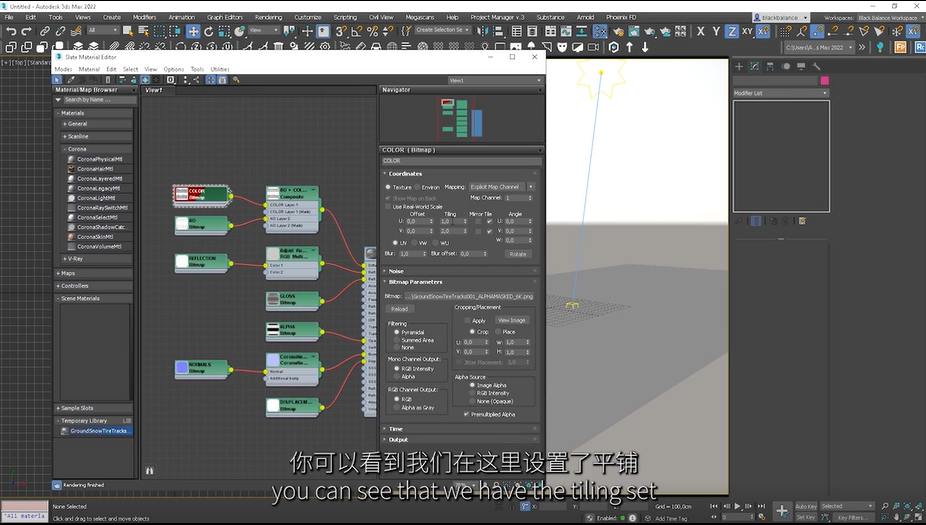Open the Graph Editors menu
Viewport: 926px width, 525px height.
(224, 17)
